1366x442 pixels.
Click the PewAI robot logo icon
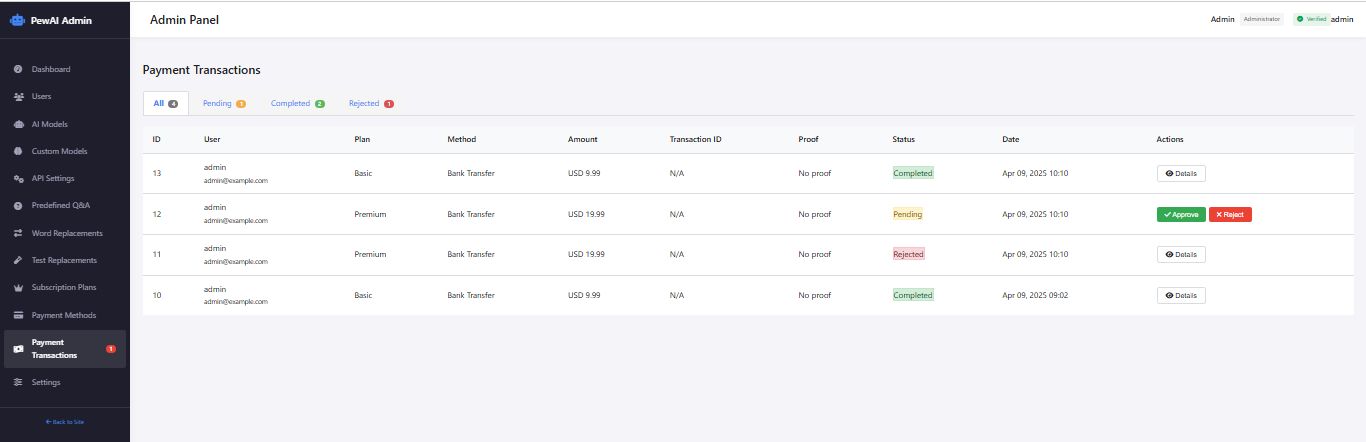pyautogui.click(x=17, y=19)
